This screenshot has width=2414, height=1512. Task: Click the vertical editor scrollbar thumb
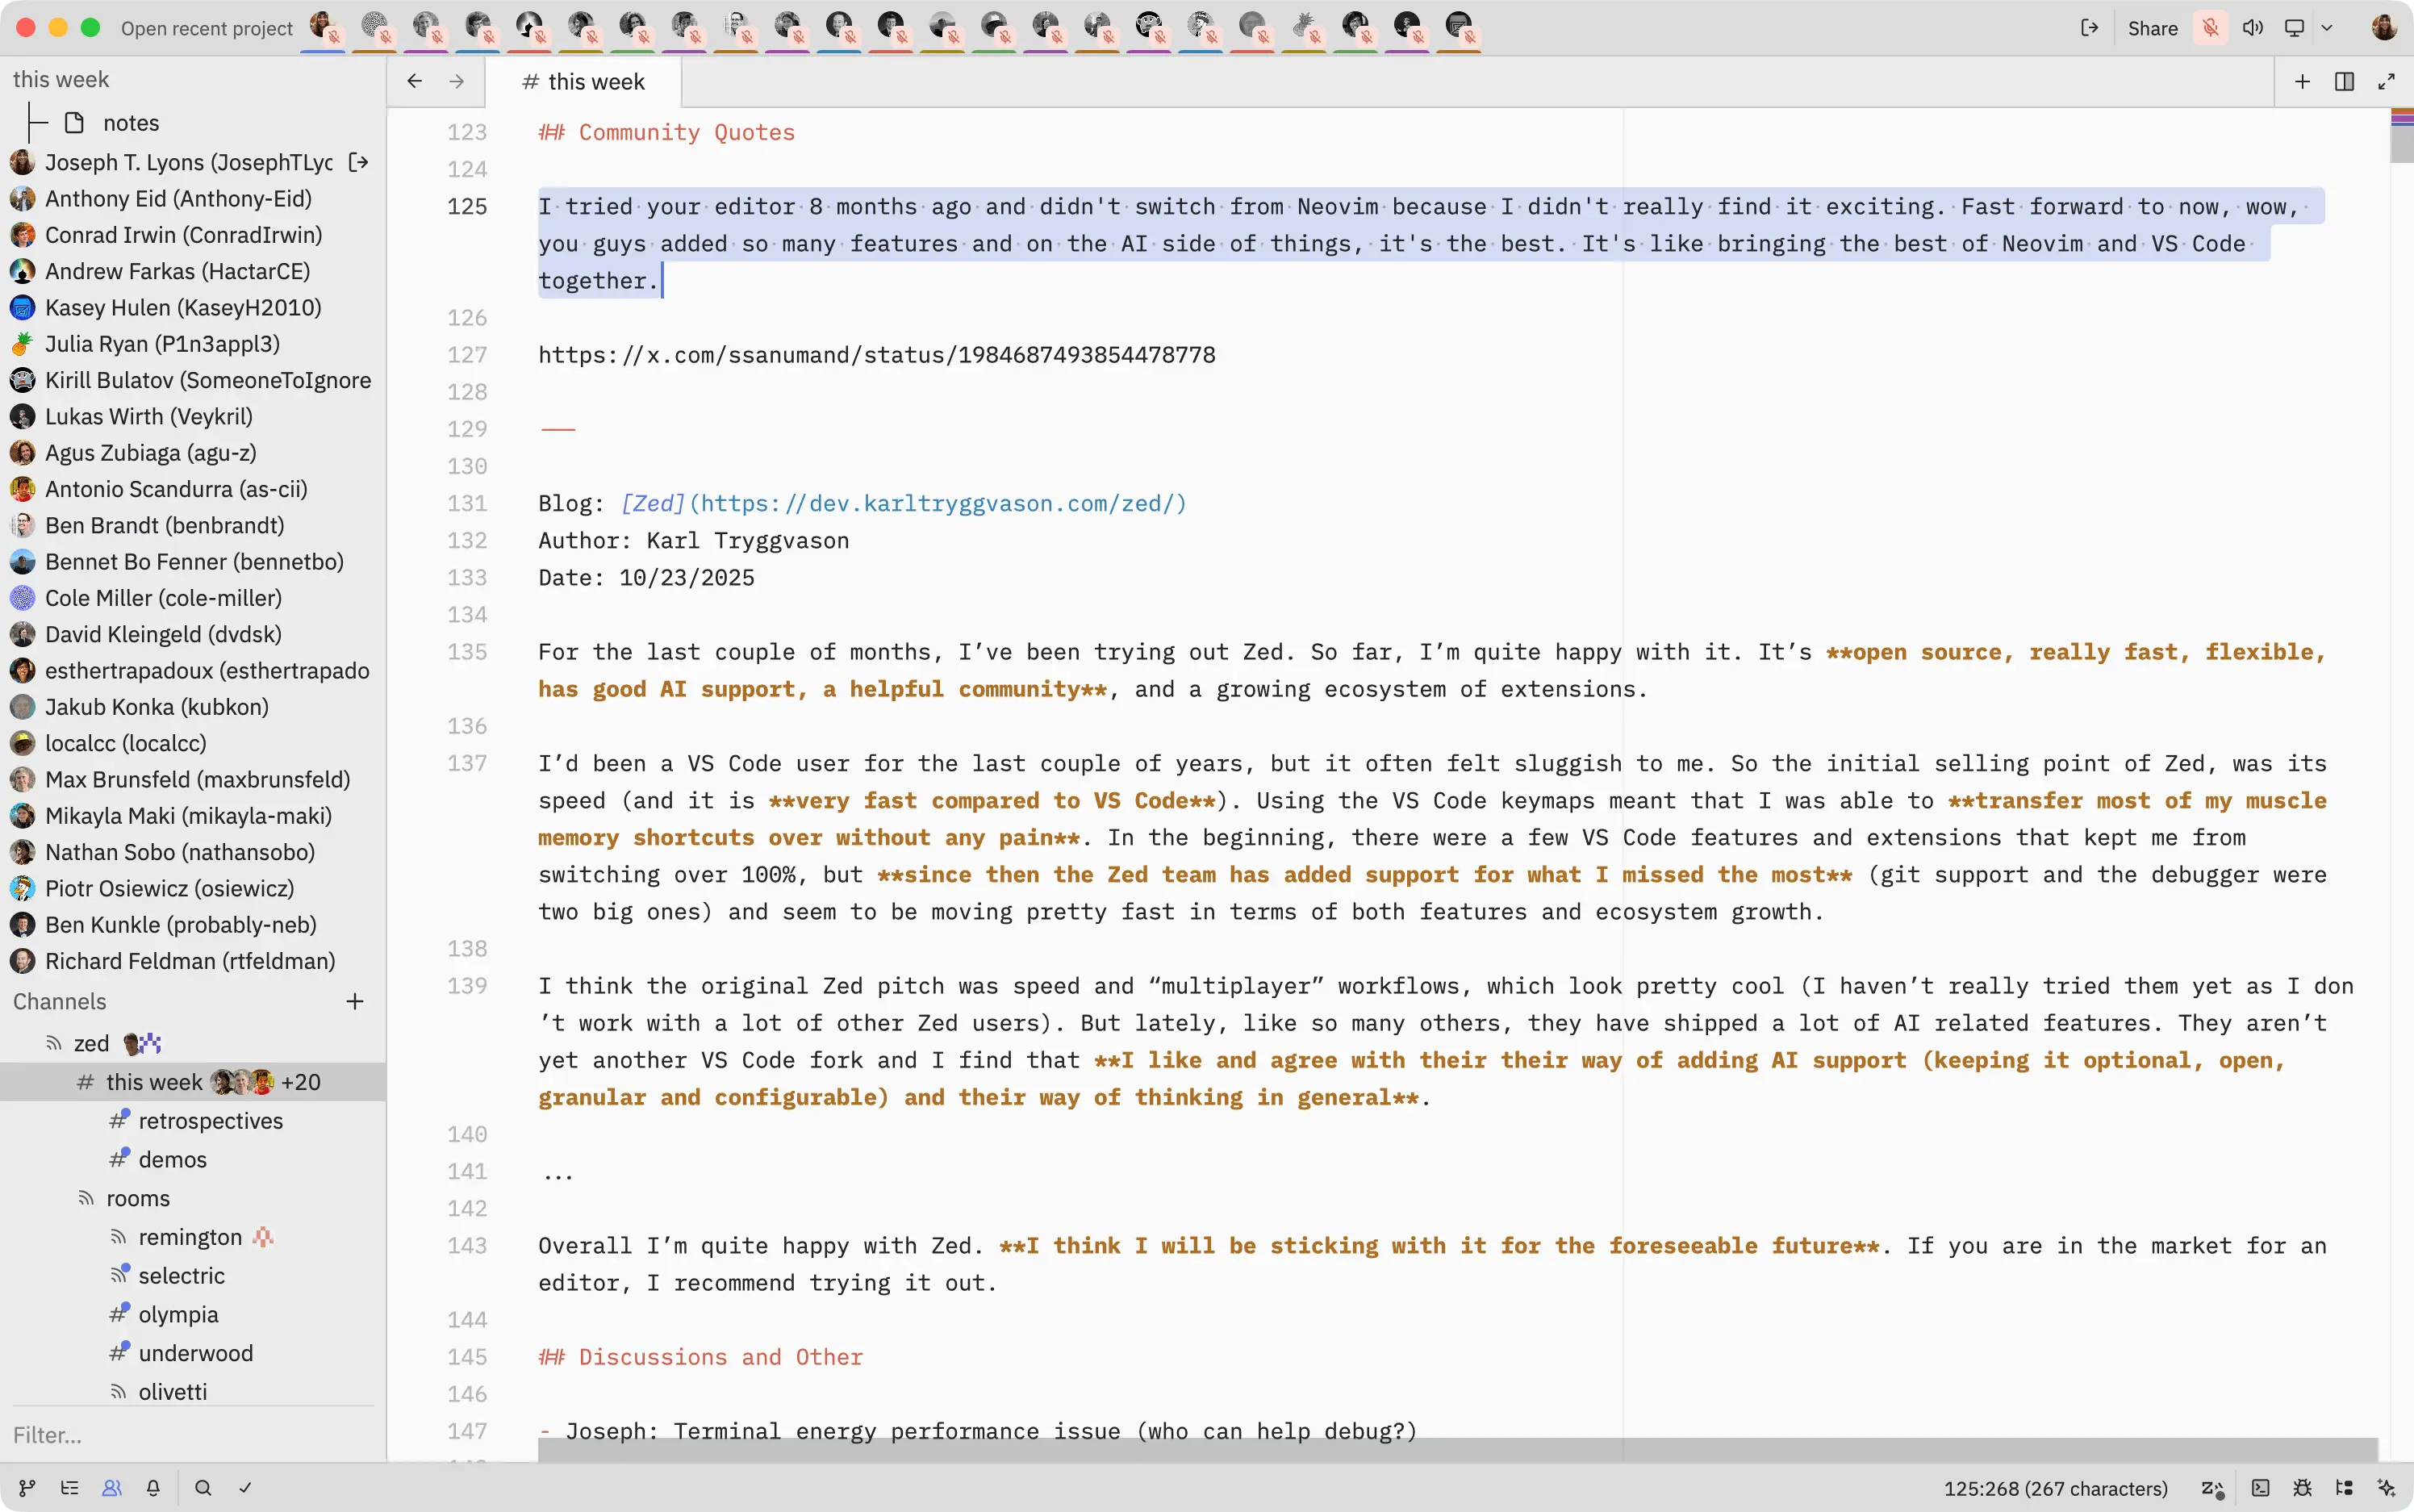pos(2401,135)
